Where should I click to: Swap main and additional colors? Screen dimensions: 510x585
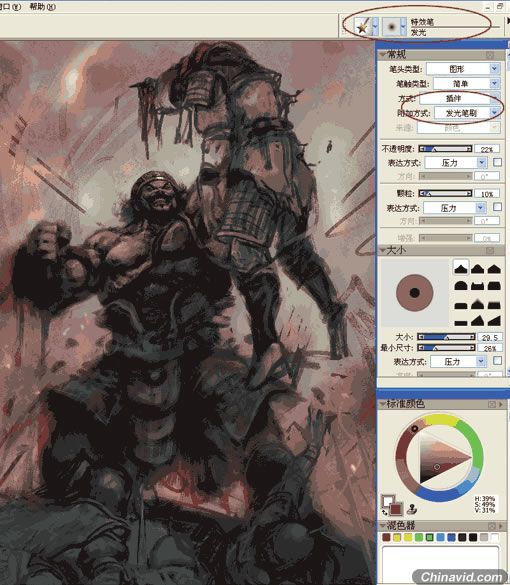click(x=384, y=513)
